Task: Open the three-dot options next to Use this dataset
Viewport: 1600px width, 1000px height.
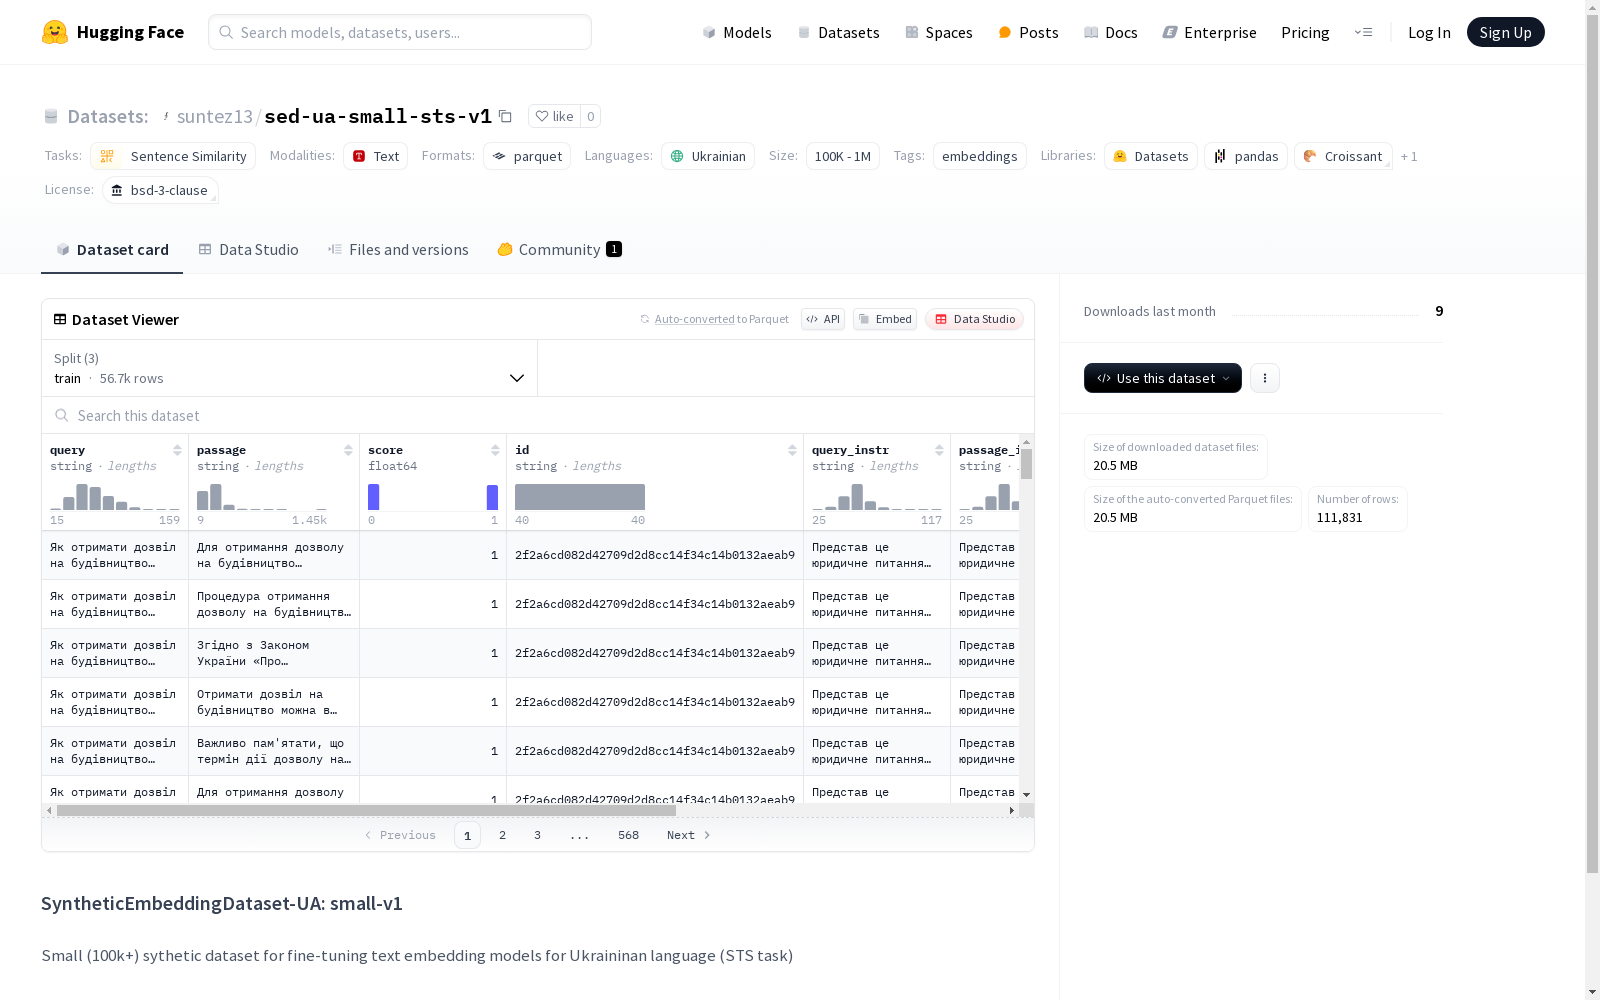Action: point(1265,378)
